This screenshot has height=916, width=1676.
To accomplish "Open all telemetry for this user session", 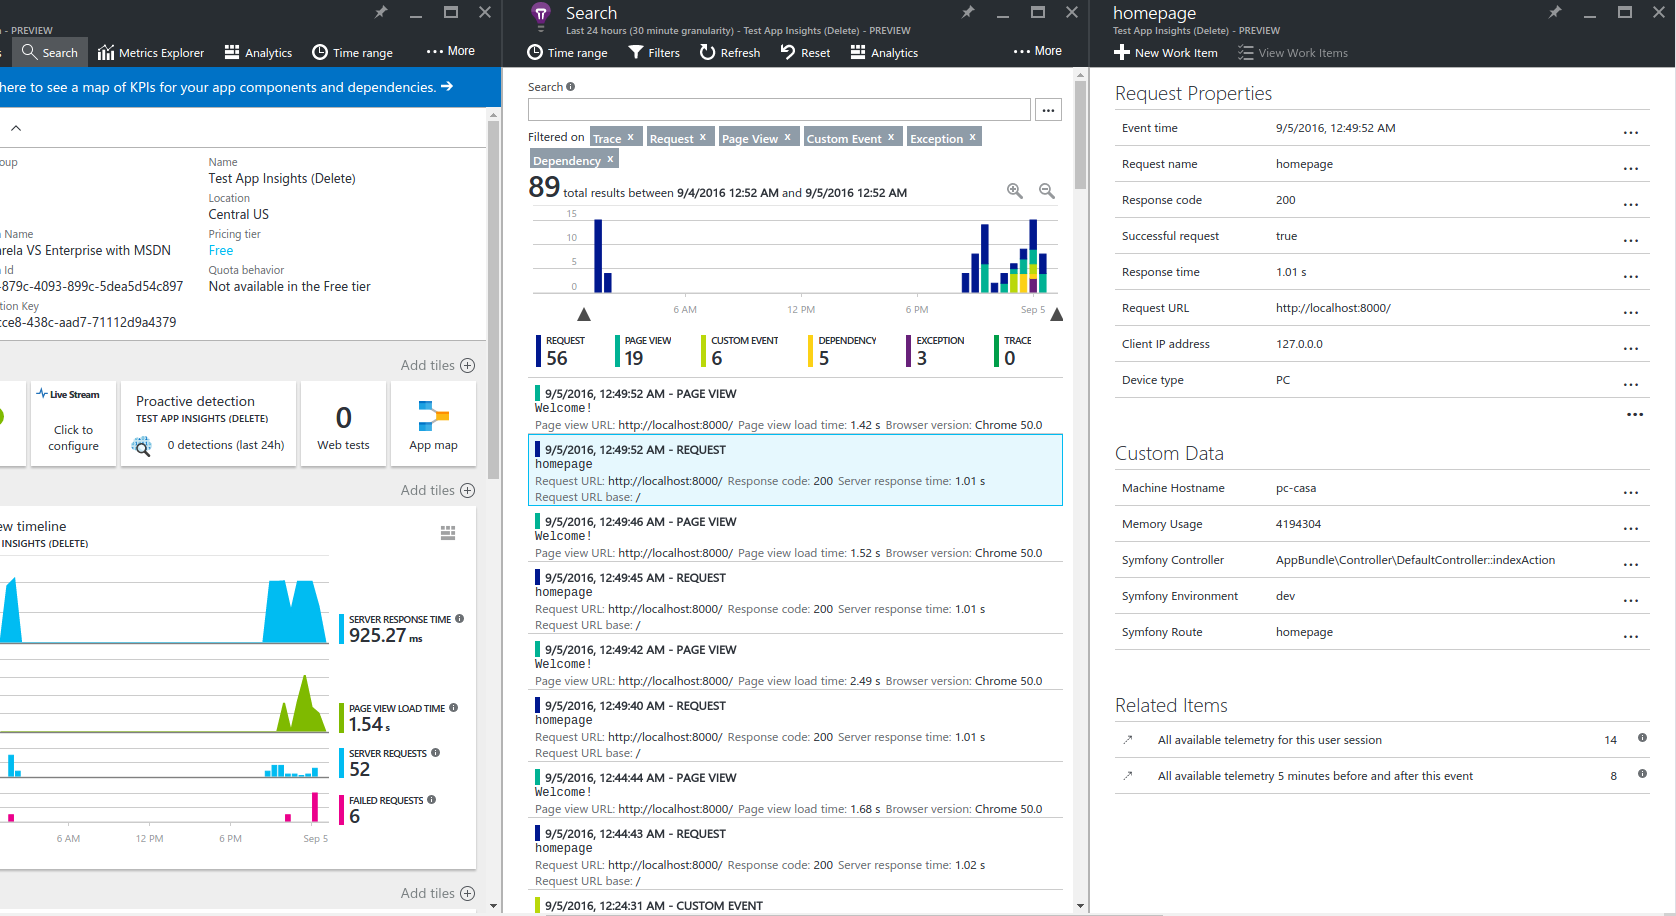I will [1382, 740].
